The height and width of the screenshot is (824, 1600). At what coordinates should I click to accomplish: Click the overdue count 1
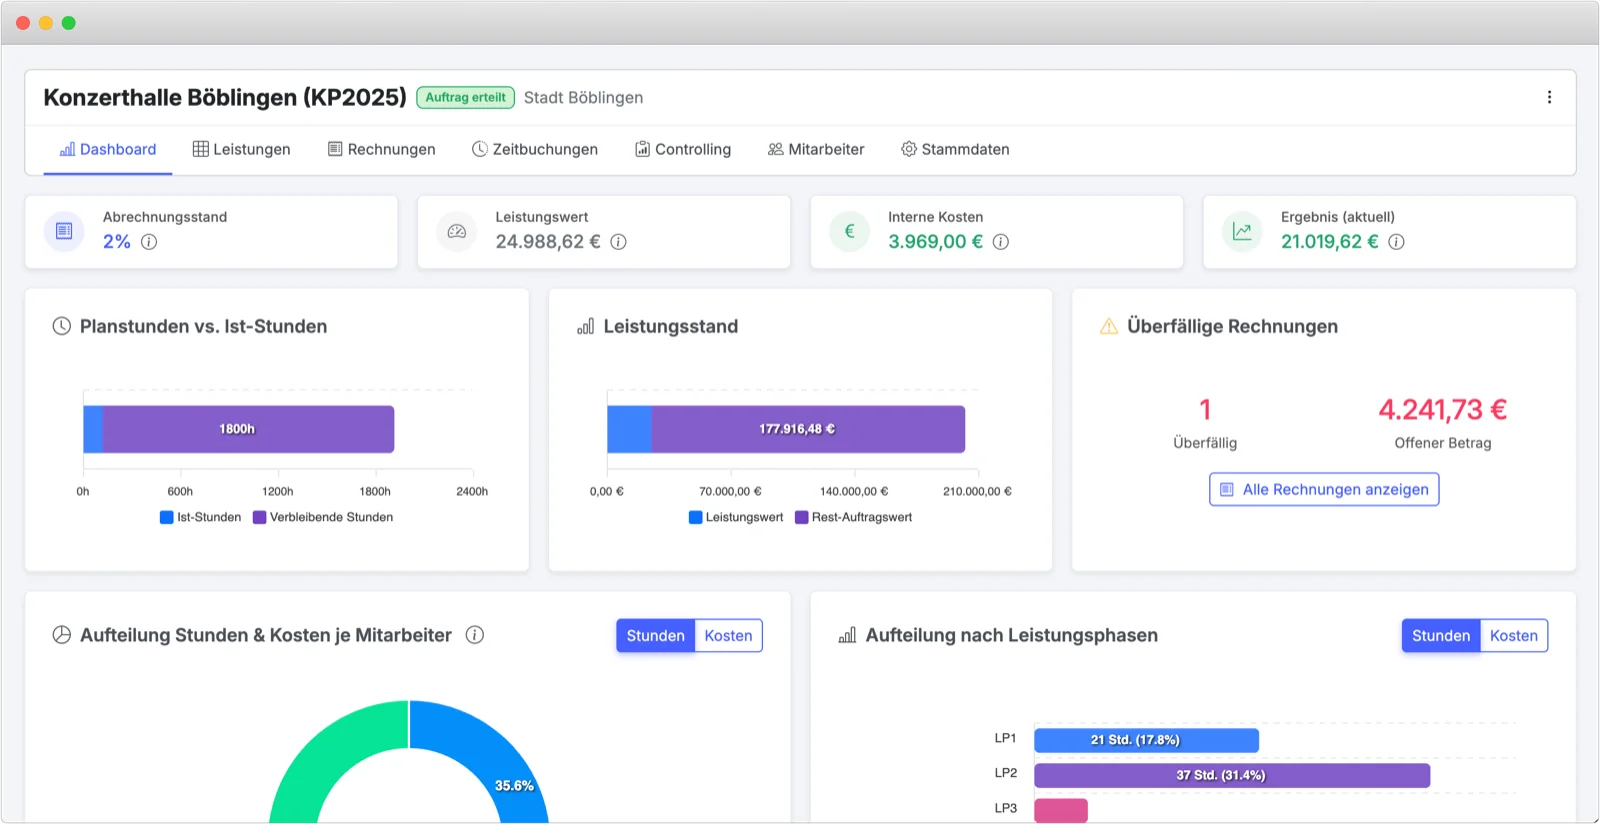[1205, 409]
